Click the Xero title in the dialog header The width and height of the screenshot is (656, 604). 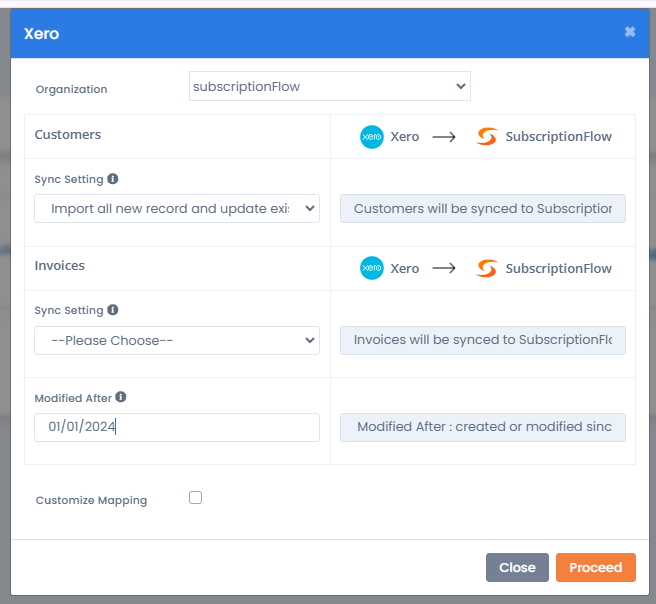click(41, 33)
